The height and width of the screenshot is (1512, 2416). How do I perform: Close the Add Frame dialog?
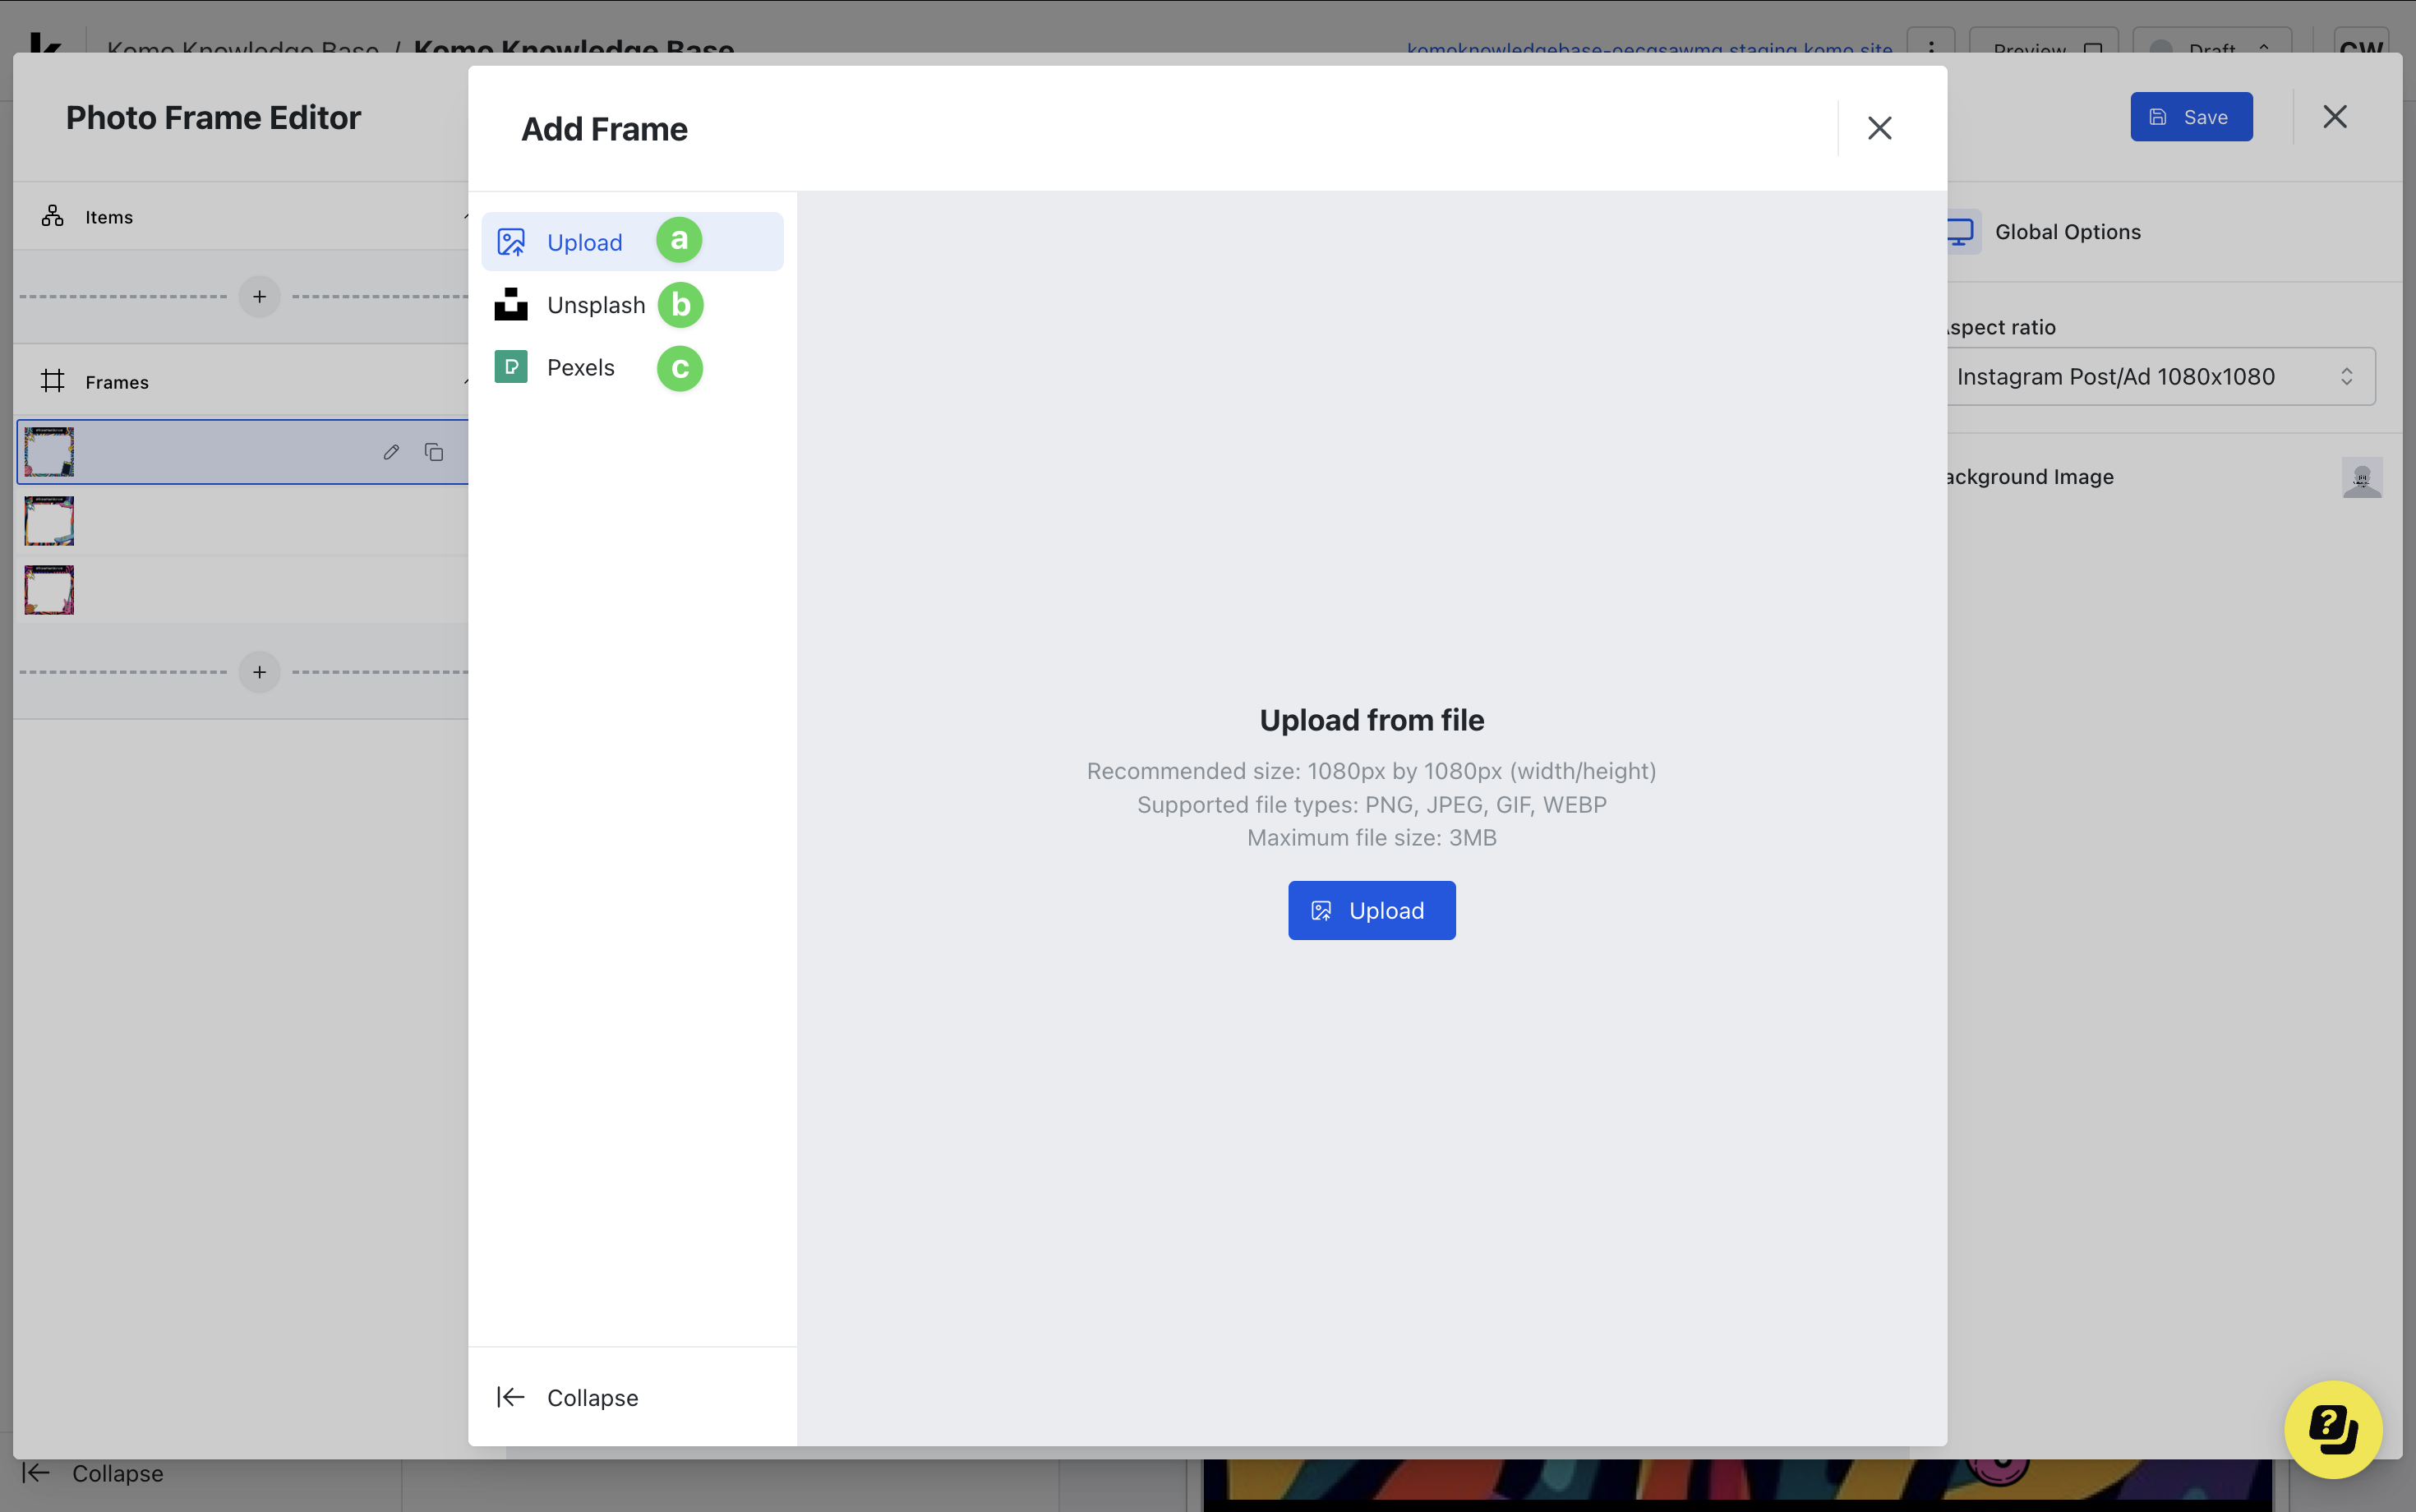point(1879,128)
